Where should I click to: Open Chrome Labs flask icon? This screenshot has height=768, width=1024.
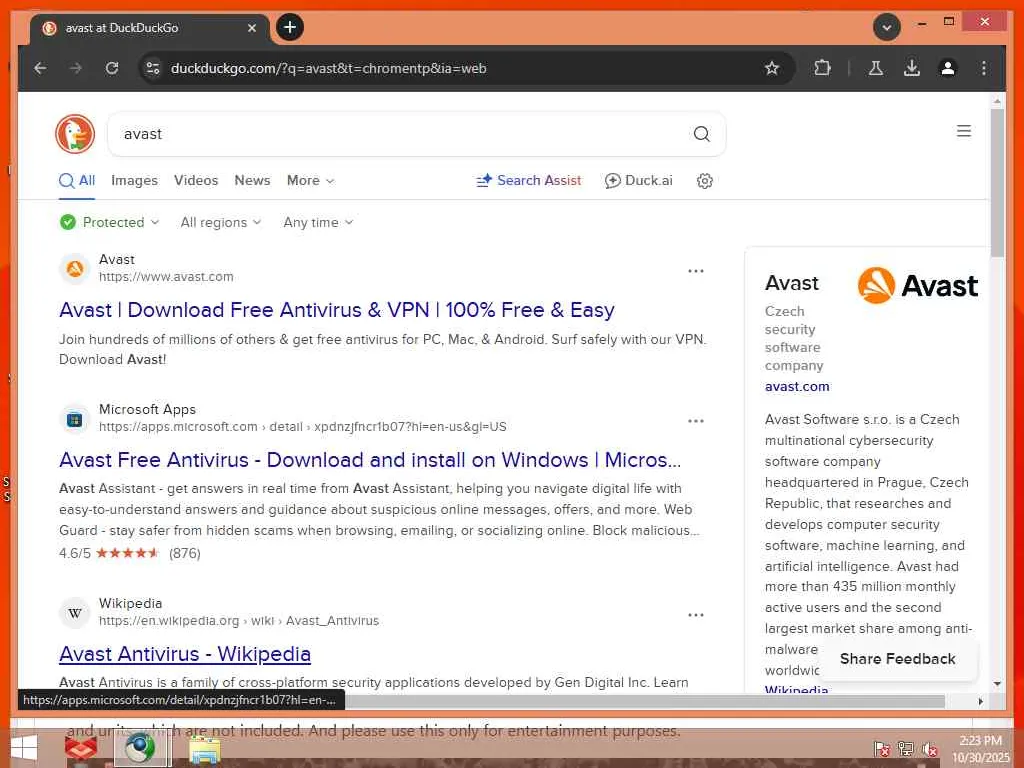coord(876,68)
